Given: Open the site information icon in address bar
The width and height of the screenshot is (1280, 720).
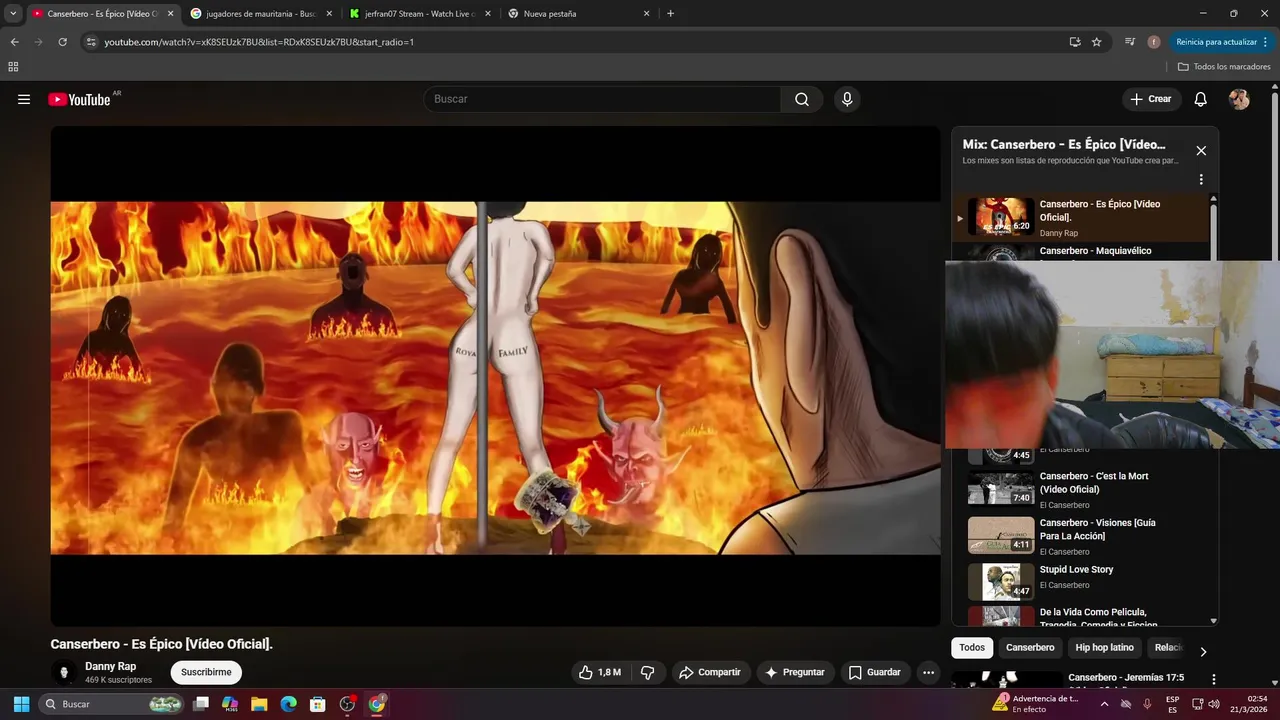Looking at the screenshot, I should coord(91,42).
